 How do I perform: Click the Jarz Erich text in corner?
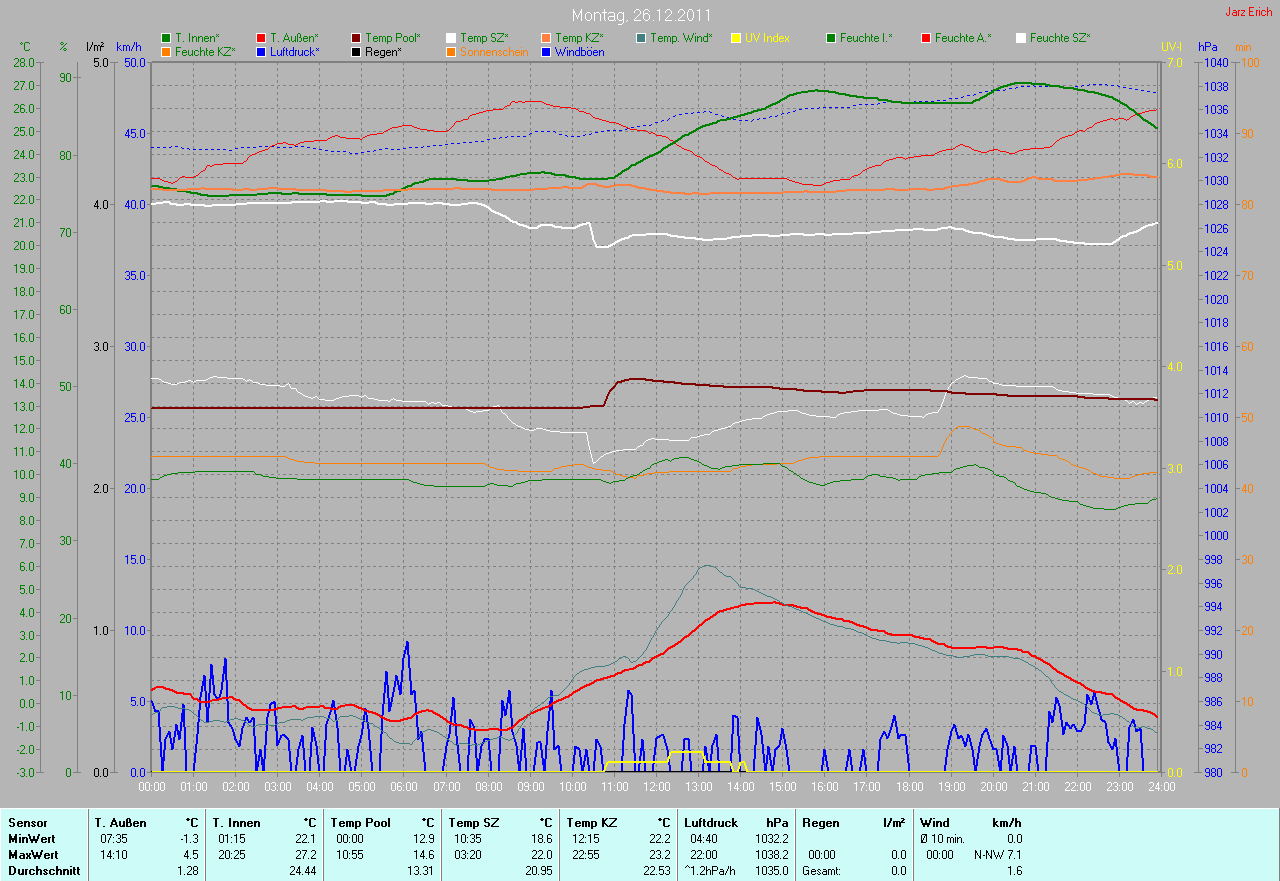1249,12
